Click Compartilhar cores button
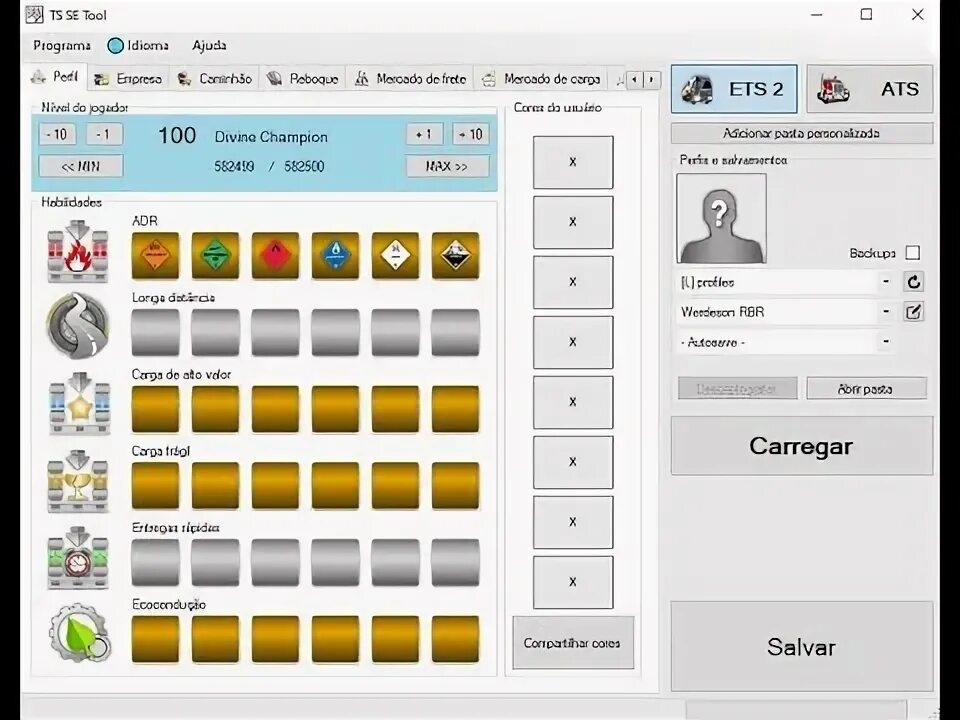The height and width of the screenshot is (720, 960). pos(573,643)
